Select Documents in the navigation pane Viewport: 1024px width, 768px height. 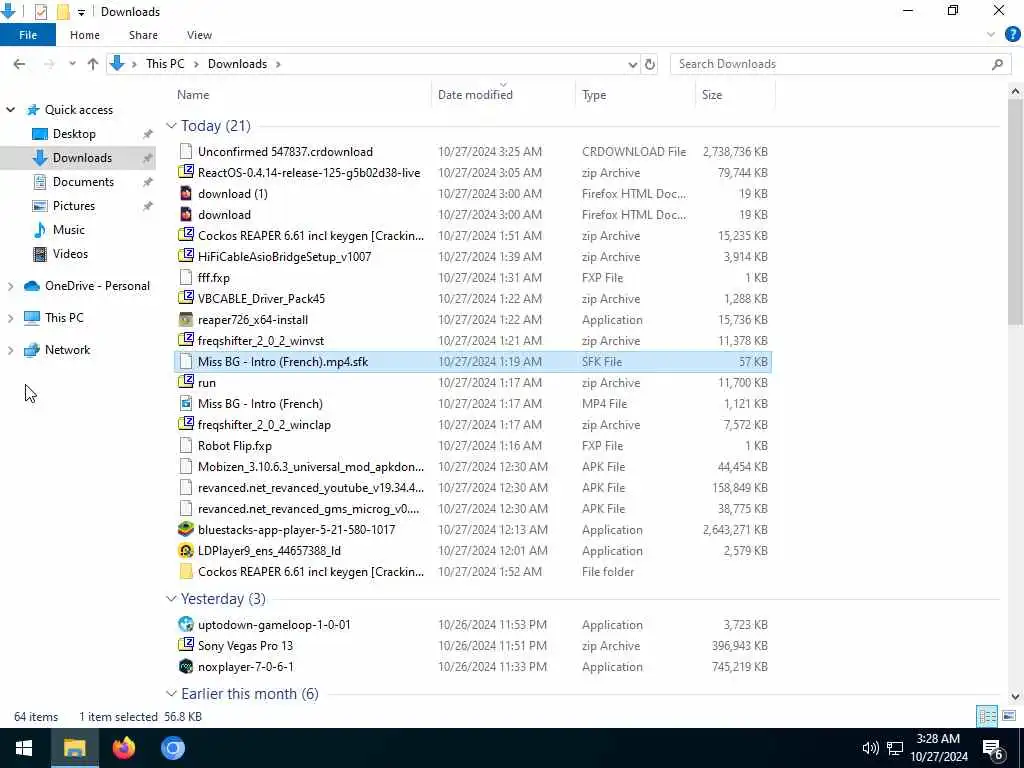83,182
